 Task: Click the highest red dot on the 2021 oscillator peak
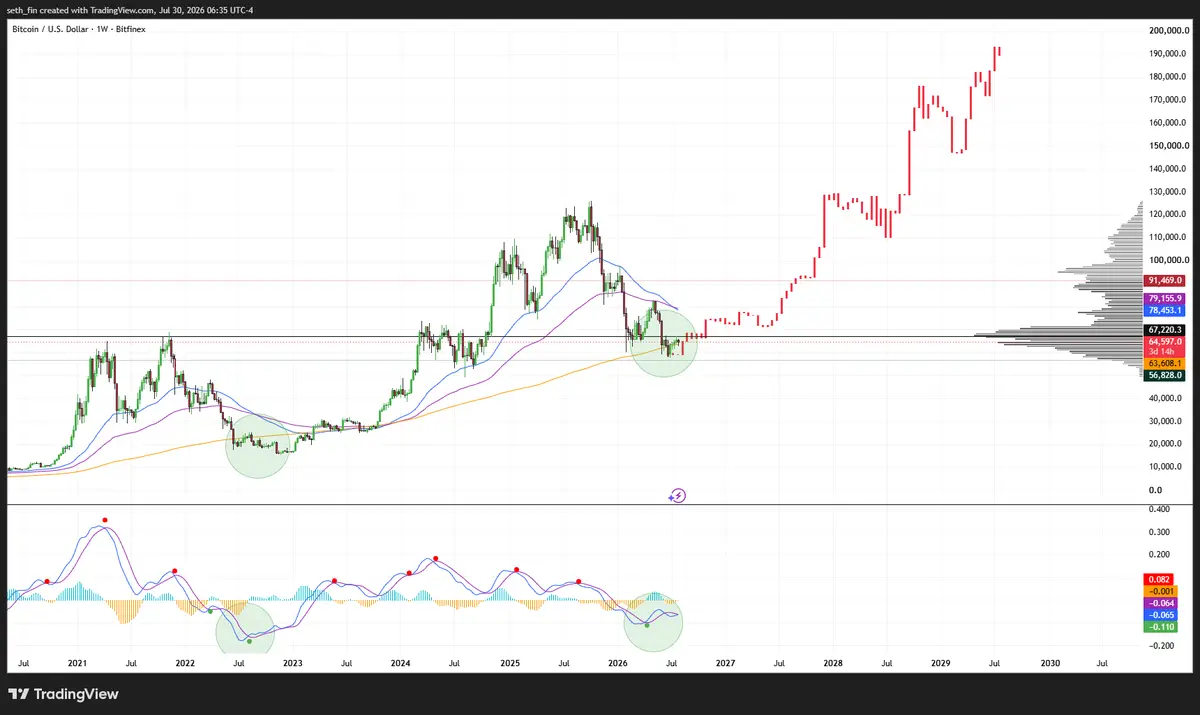pyautogui.click(x=104, y=520)
